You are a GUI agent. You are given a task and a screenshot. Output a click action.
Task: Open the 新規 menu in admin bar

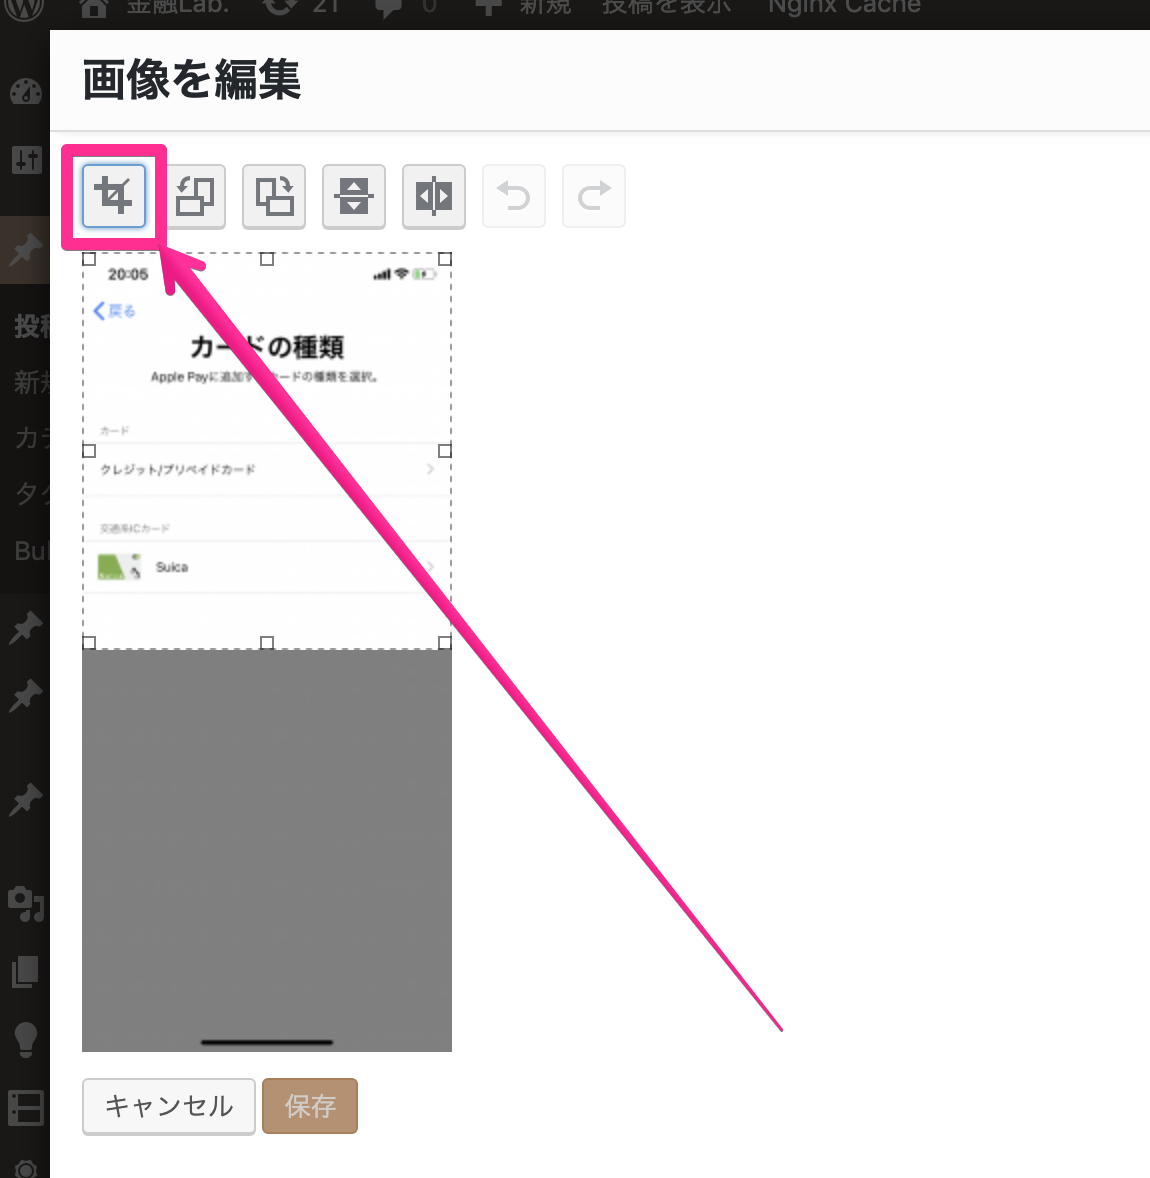(523, 8)
